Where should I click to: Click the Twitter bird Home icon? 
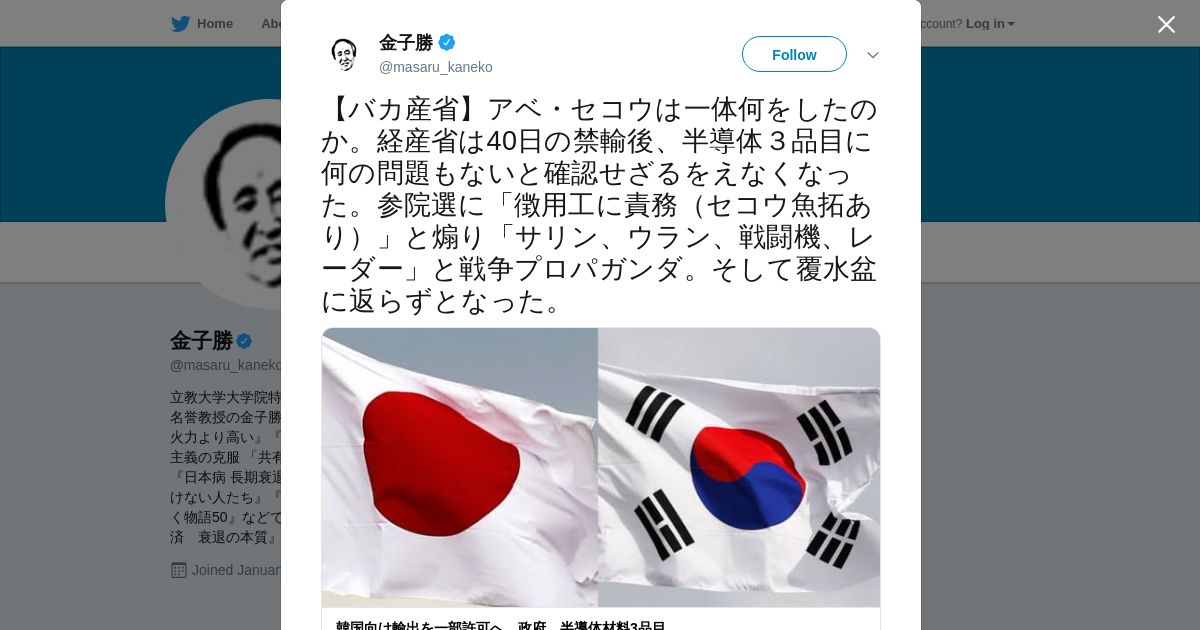coord(180,24)
